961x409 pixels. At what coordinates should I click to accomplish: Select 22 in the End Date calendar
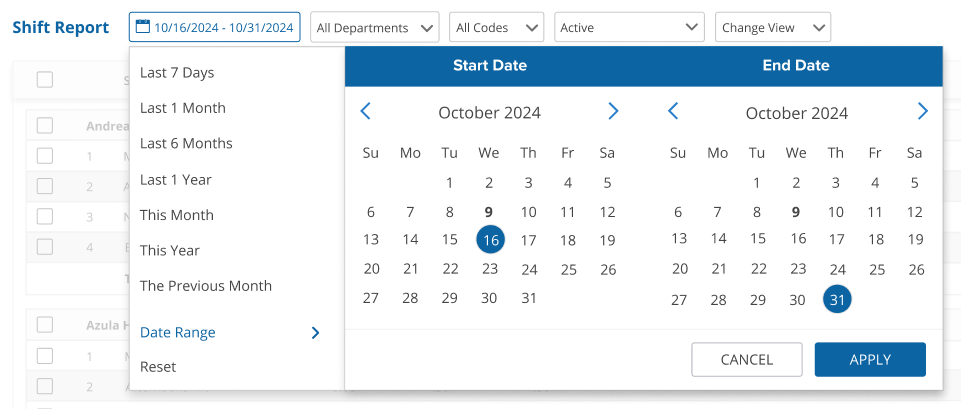click(x=759, y=269)
